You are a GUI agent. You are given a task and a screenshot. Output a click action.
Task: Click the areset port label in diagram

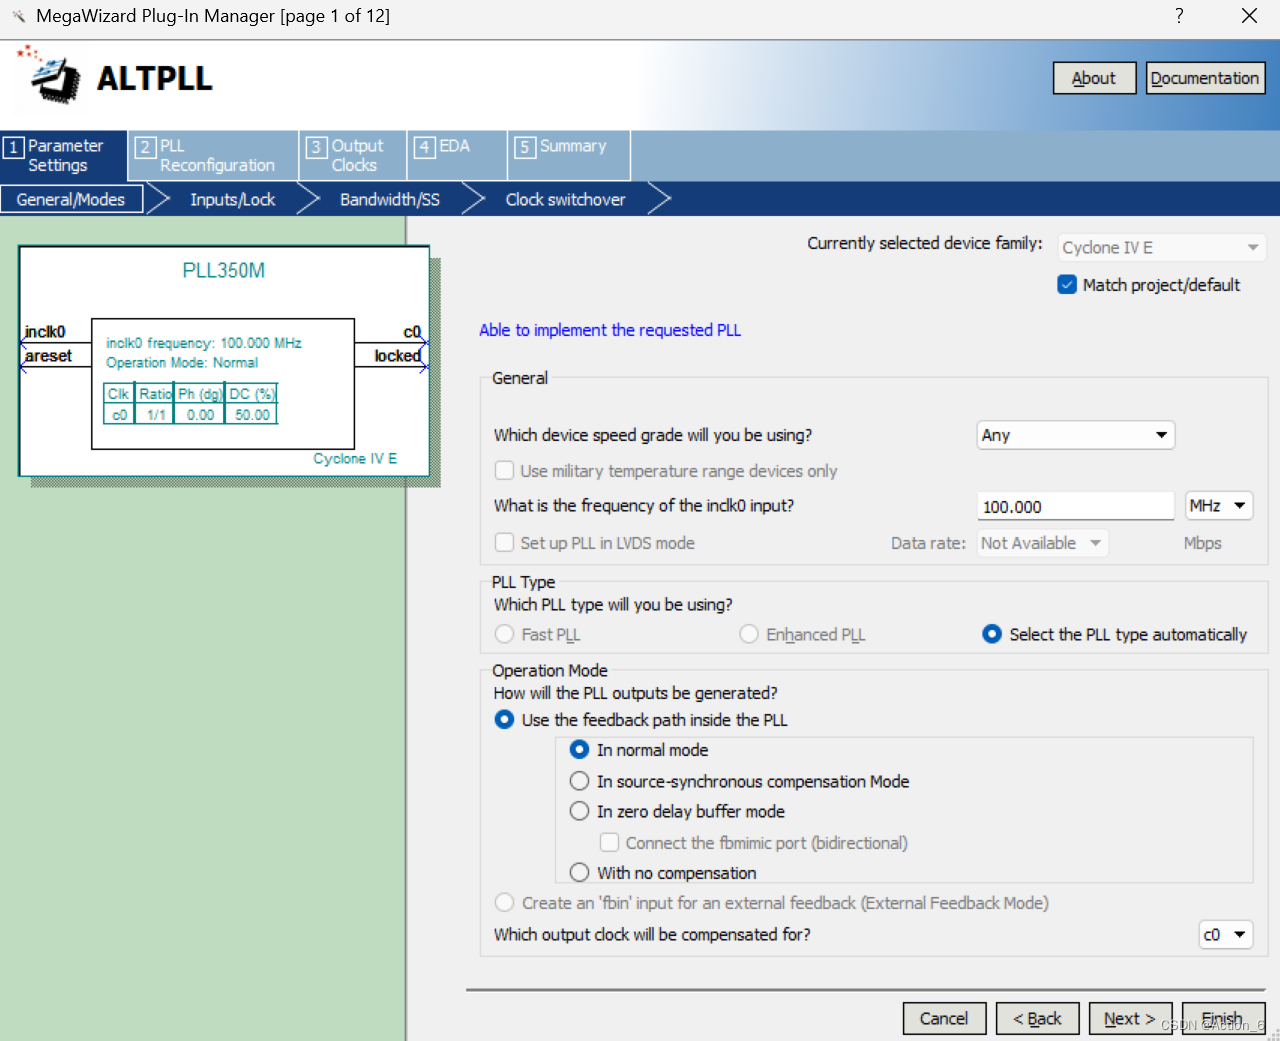point(48,356)
